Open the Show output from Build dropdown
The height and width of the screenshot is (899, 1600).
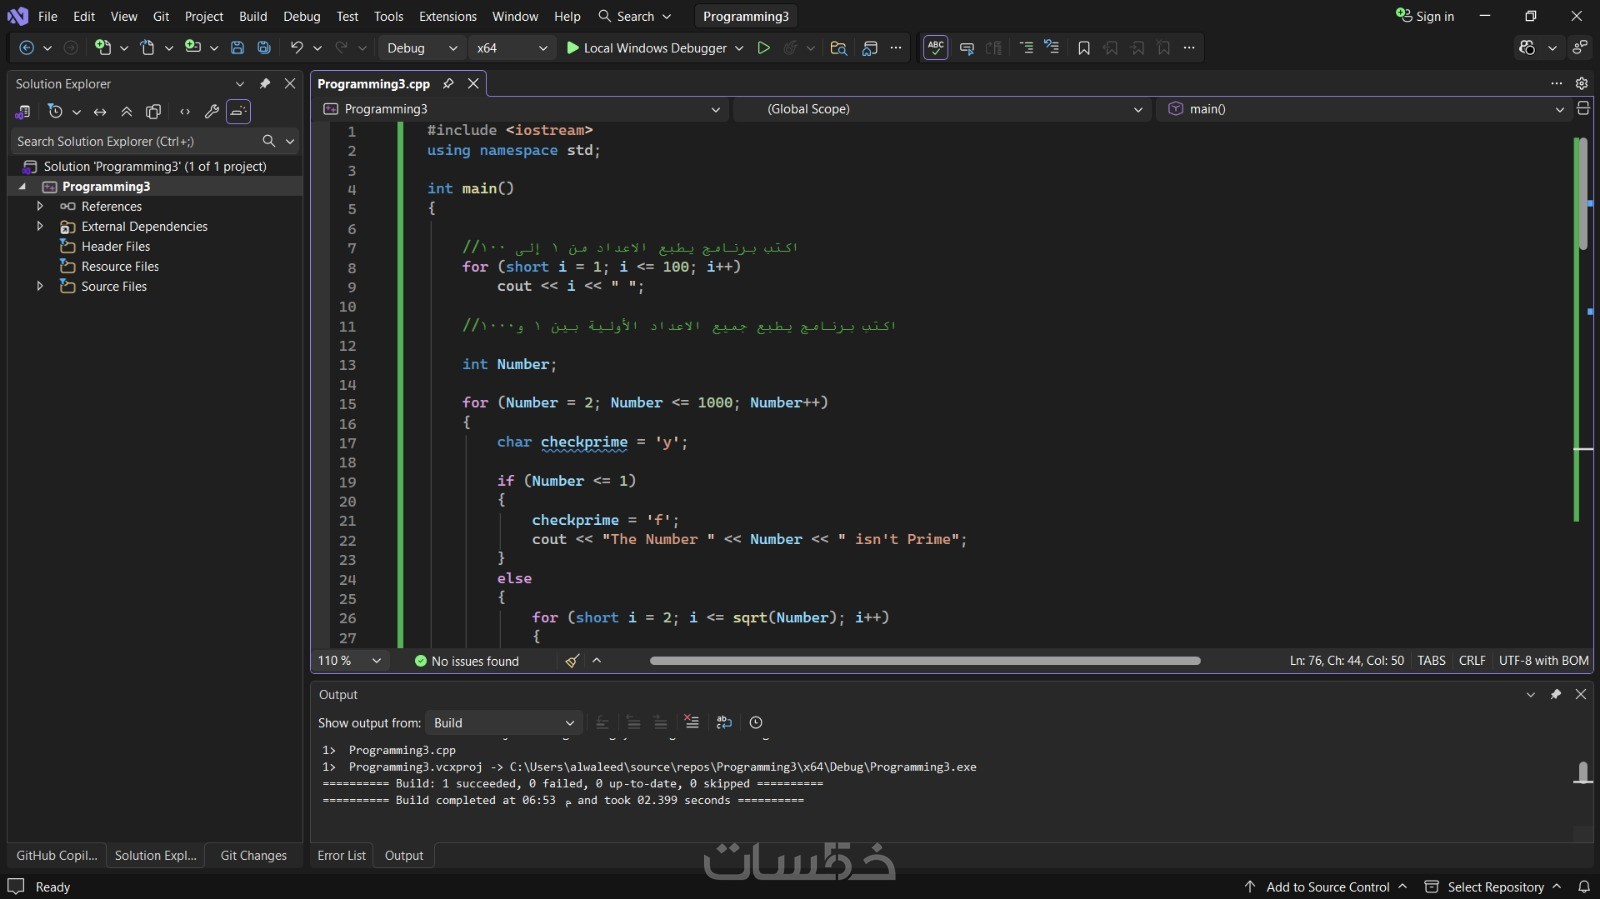(x=503, y=723)
